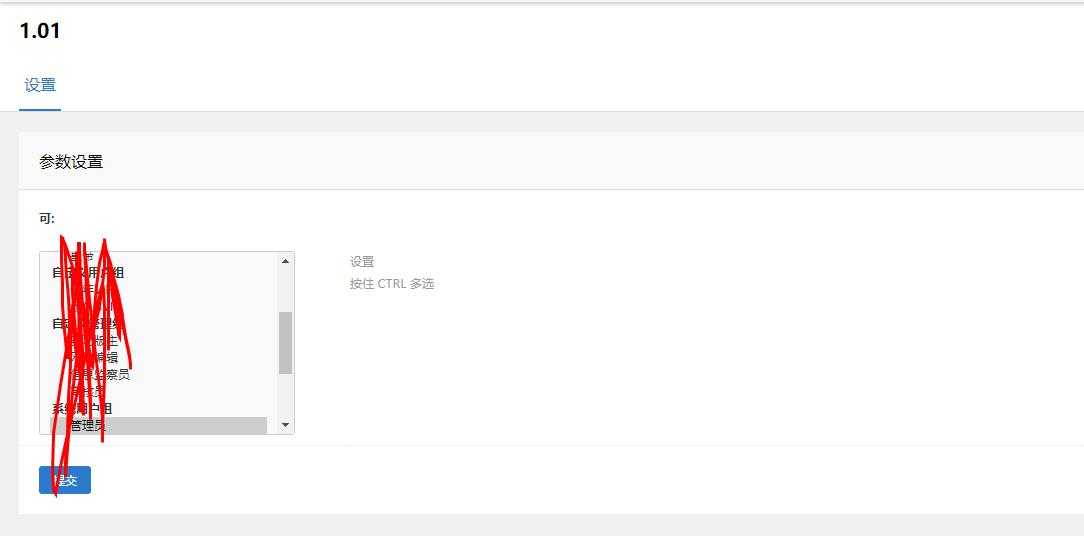
Task: Click the 1.01 page title
Action: [40, 31]
